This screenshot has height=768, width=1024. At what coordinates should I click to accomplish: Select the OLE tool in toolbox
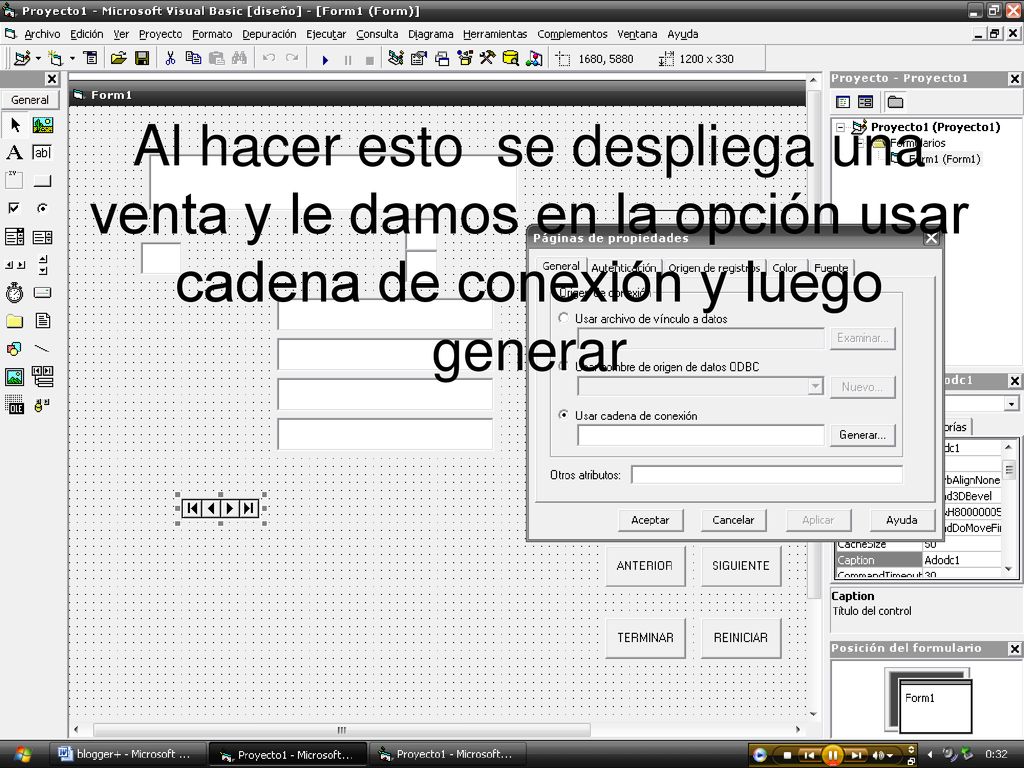click(14, 405)
